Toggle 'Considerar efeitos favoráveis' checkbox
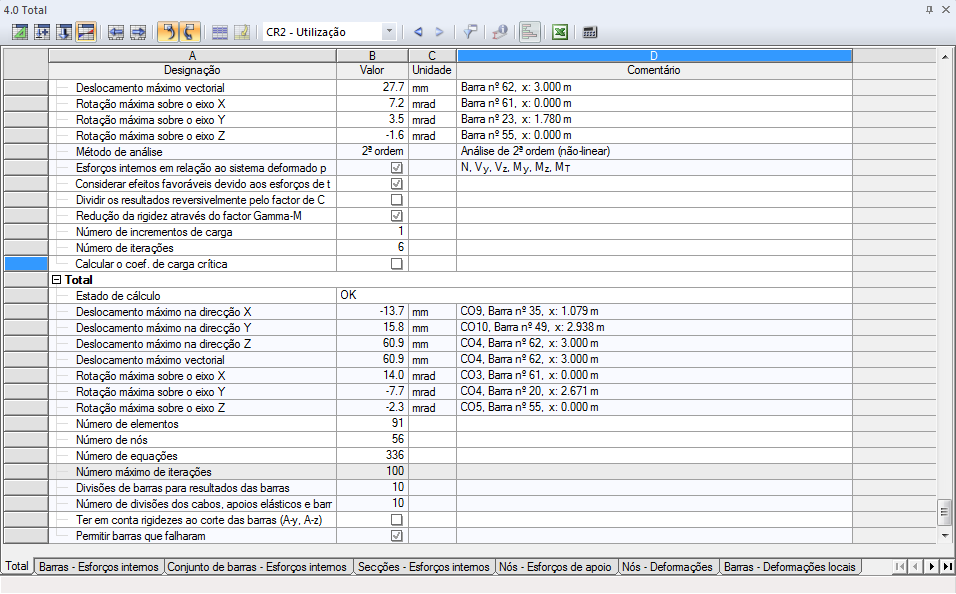 point(396,184)
